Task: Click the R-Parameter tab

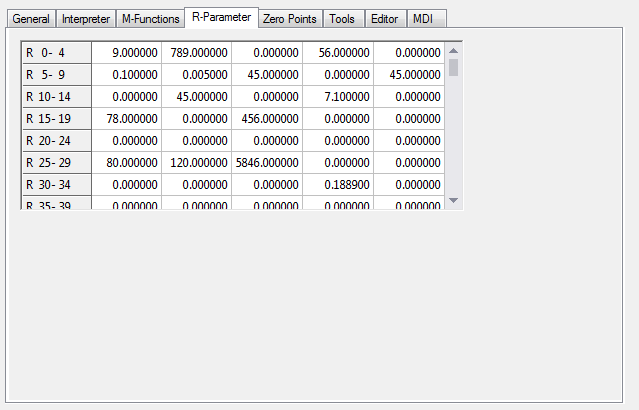Action: 221,17
